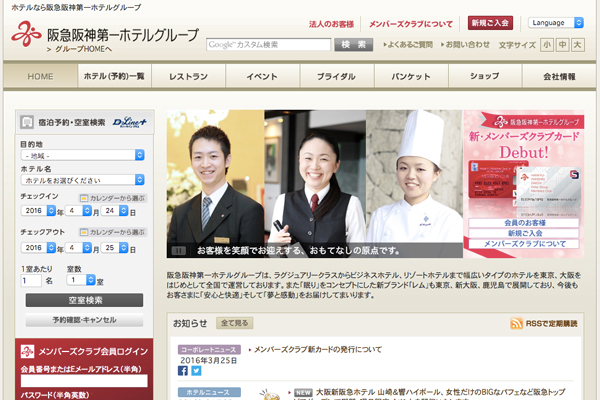
Task: Click 会員のお客様 in the card banner
Action: [x=524, y=222]
